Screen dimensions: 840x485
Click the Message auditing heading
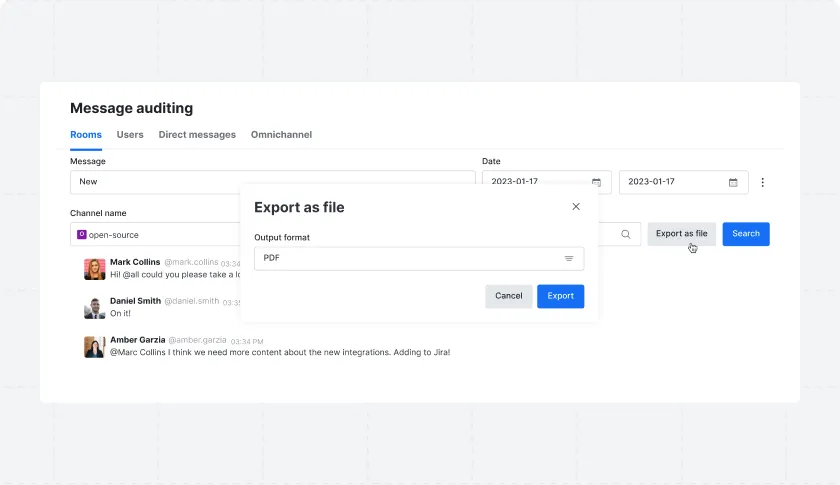tap(131, 108)
